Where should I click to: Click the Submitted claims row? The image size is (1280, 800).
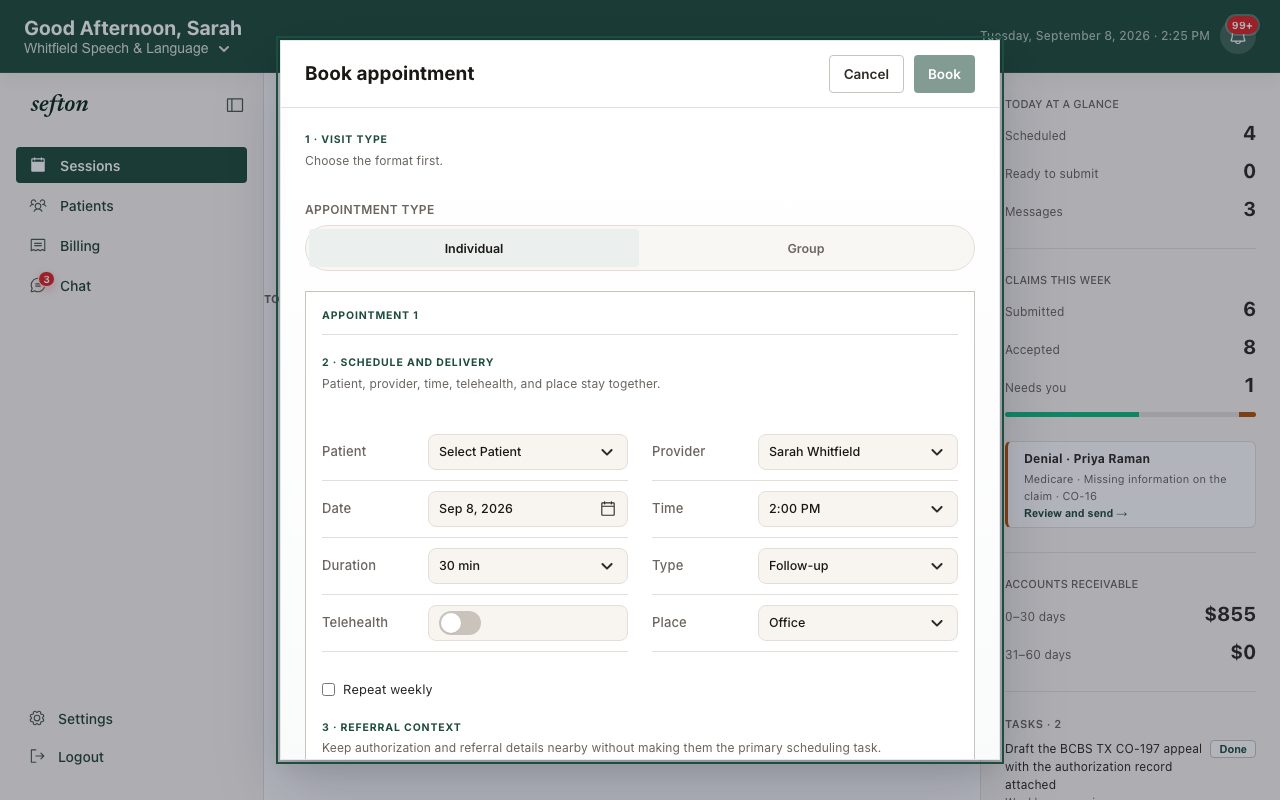click(1130, 311)
